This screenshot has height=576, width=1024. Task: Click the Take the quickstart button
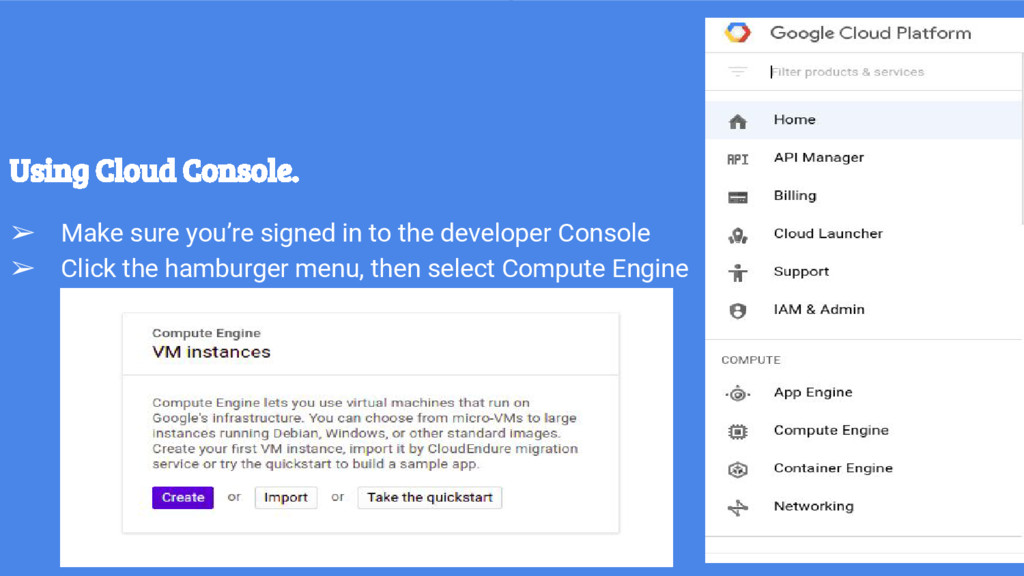click(430, 498)
